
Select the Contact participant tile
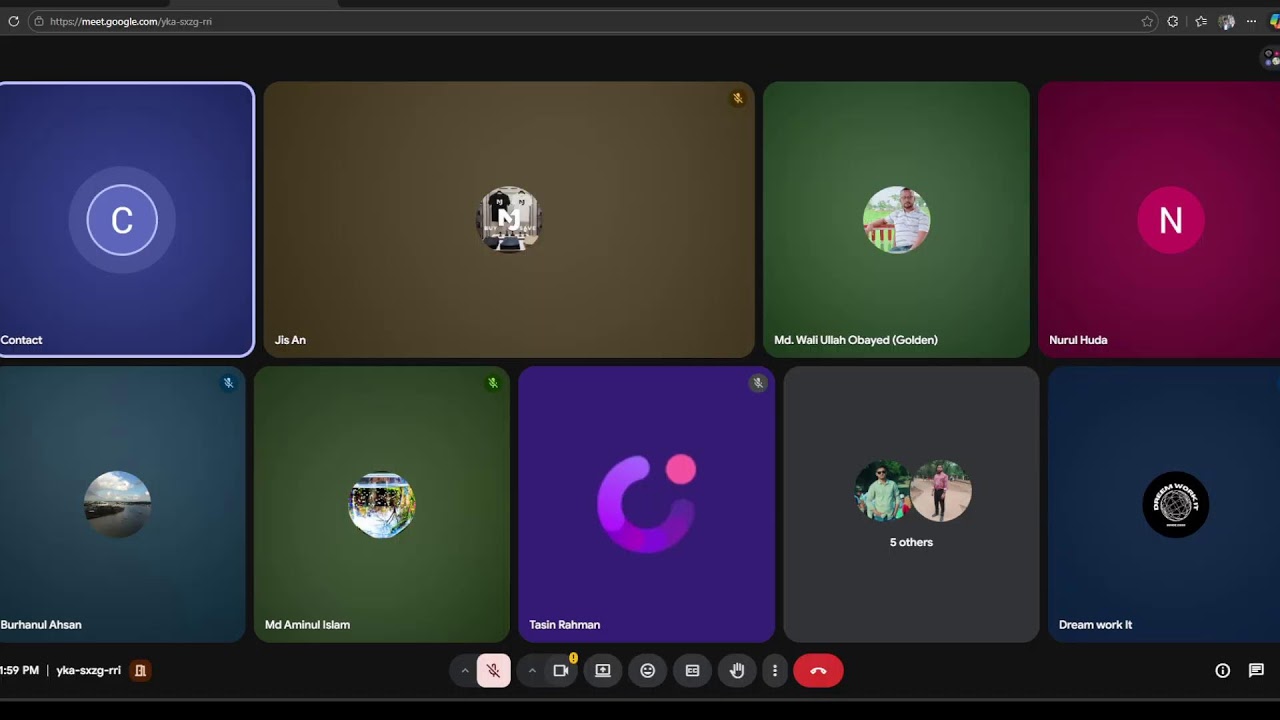click(126, 219)
